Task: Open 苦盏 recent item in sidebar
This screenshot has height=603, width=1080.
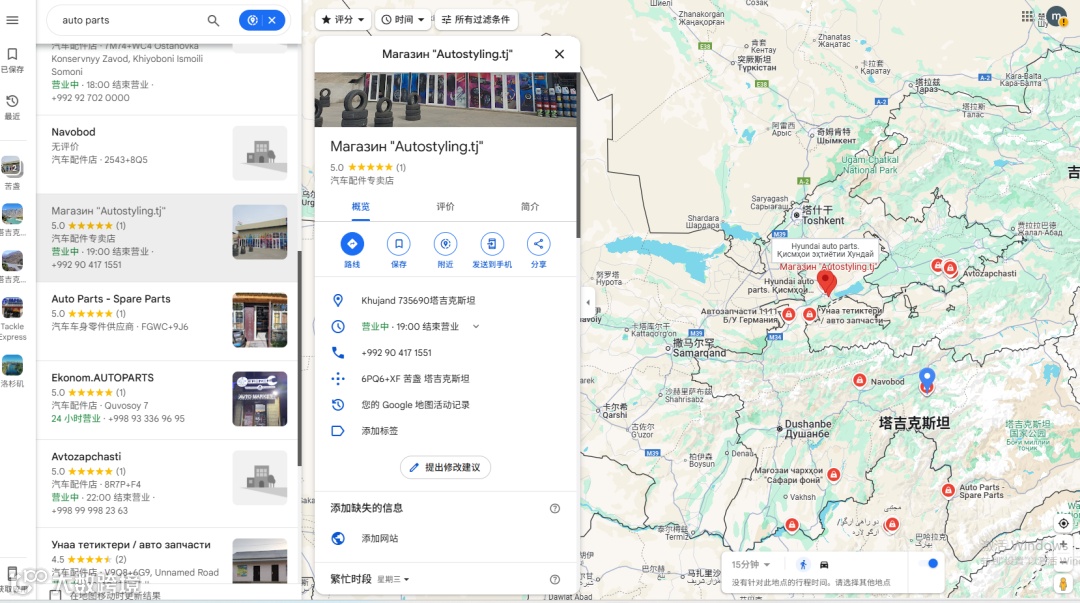Action: pyautogui.click(x=12, y=173)
